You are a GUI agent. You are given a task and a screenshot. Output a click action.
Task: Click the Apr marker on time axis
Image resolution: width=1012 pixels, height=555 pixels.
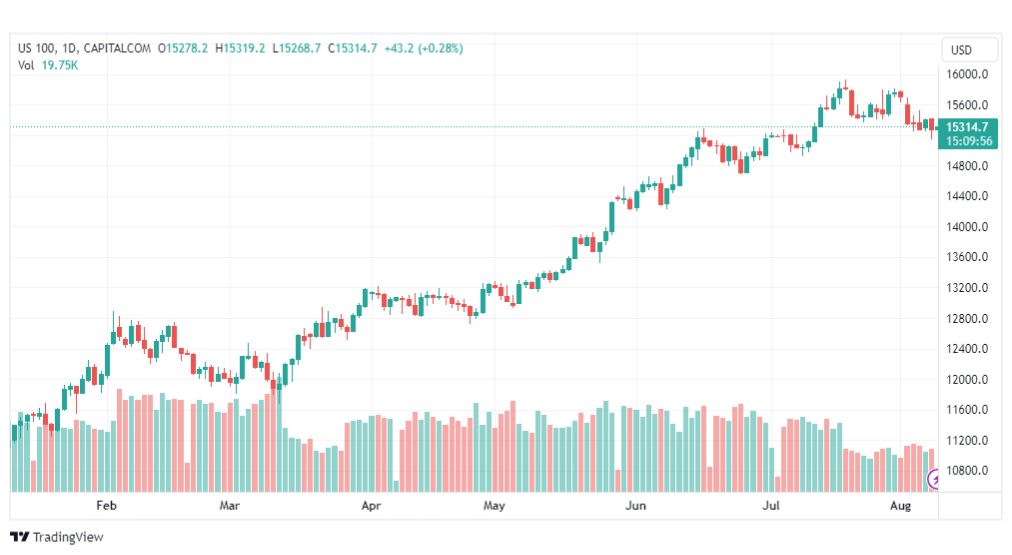[371, 505]
